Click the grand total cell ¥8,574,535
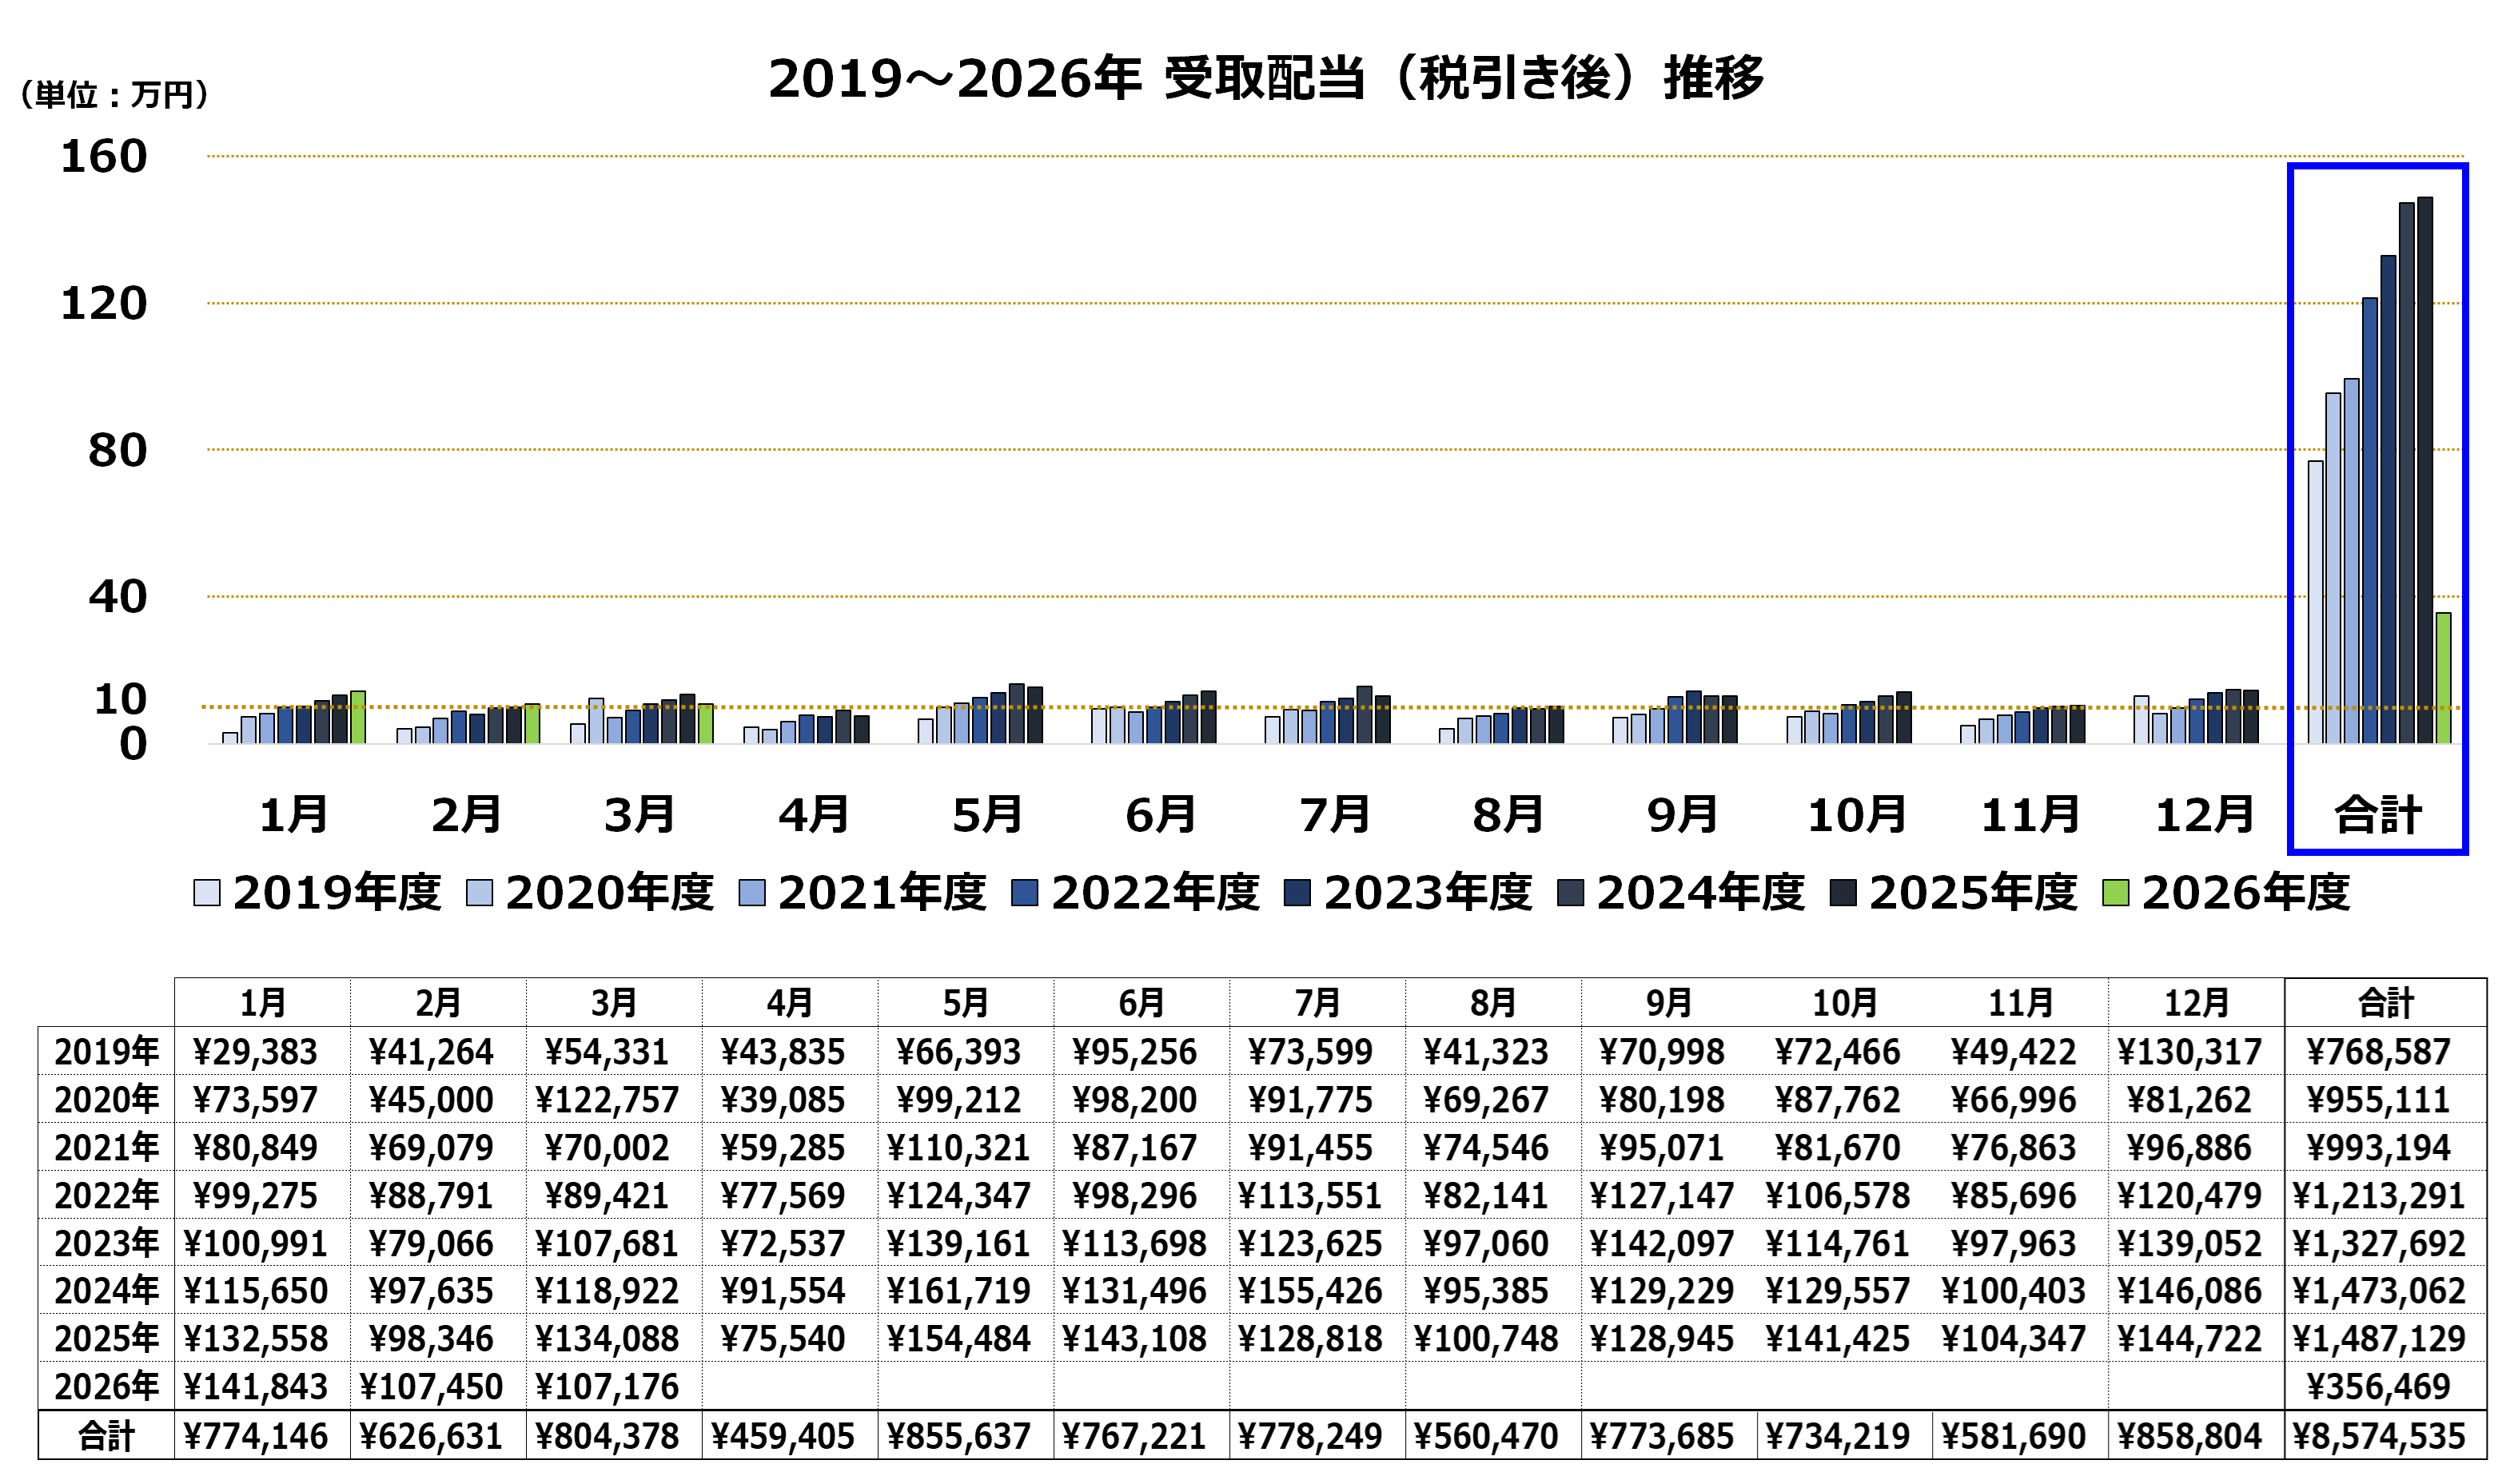2514x1484 pixels. (2379, 1438)
